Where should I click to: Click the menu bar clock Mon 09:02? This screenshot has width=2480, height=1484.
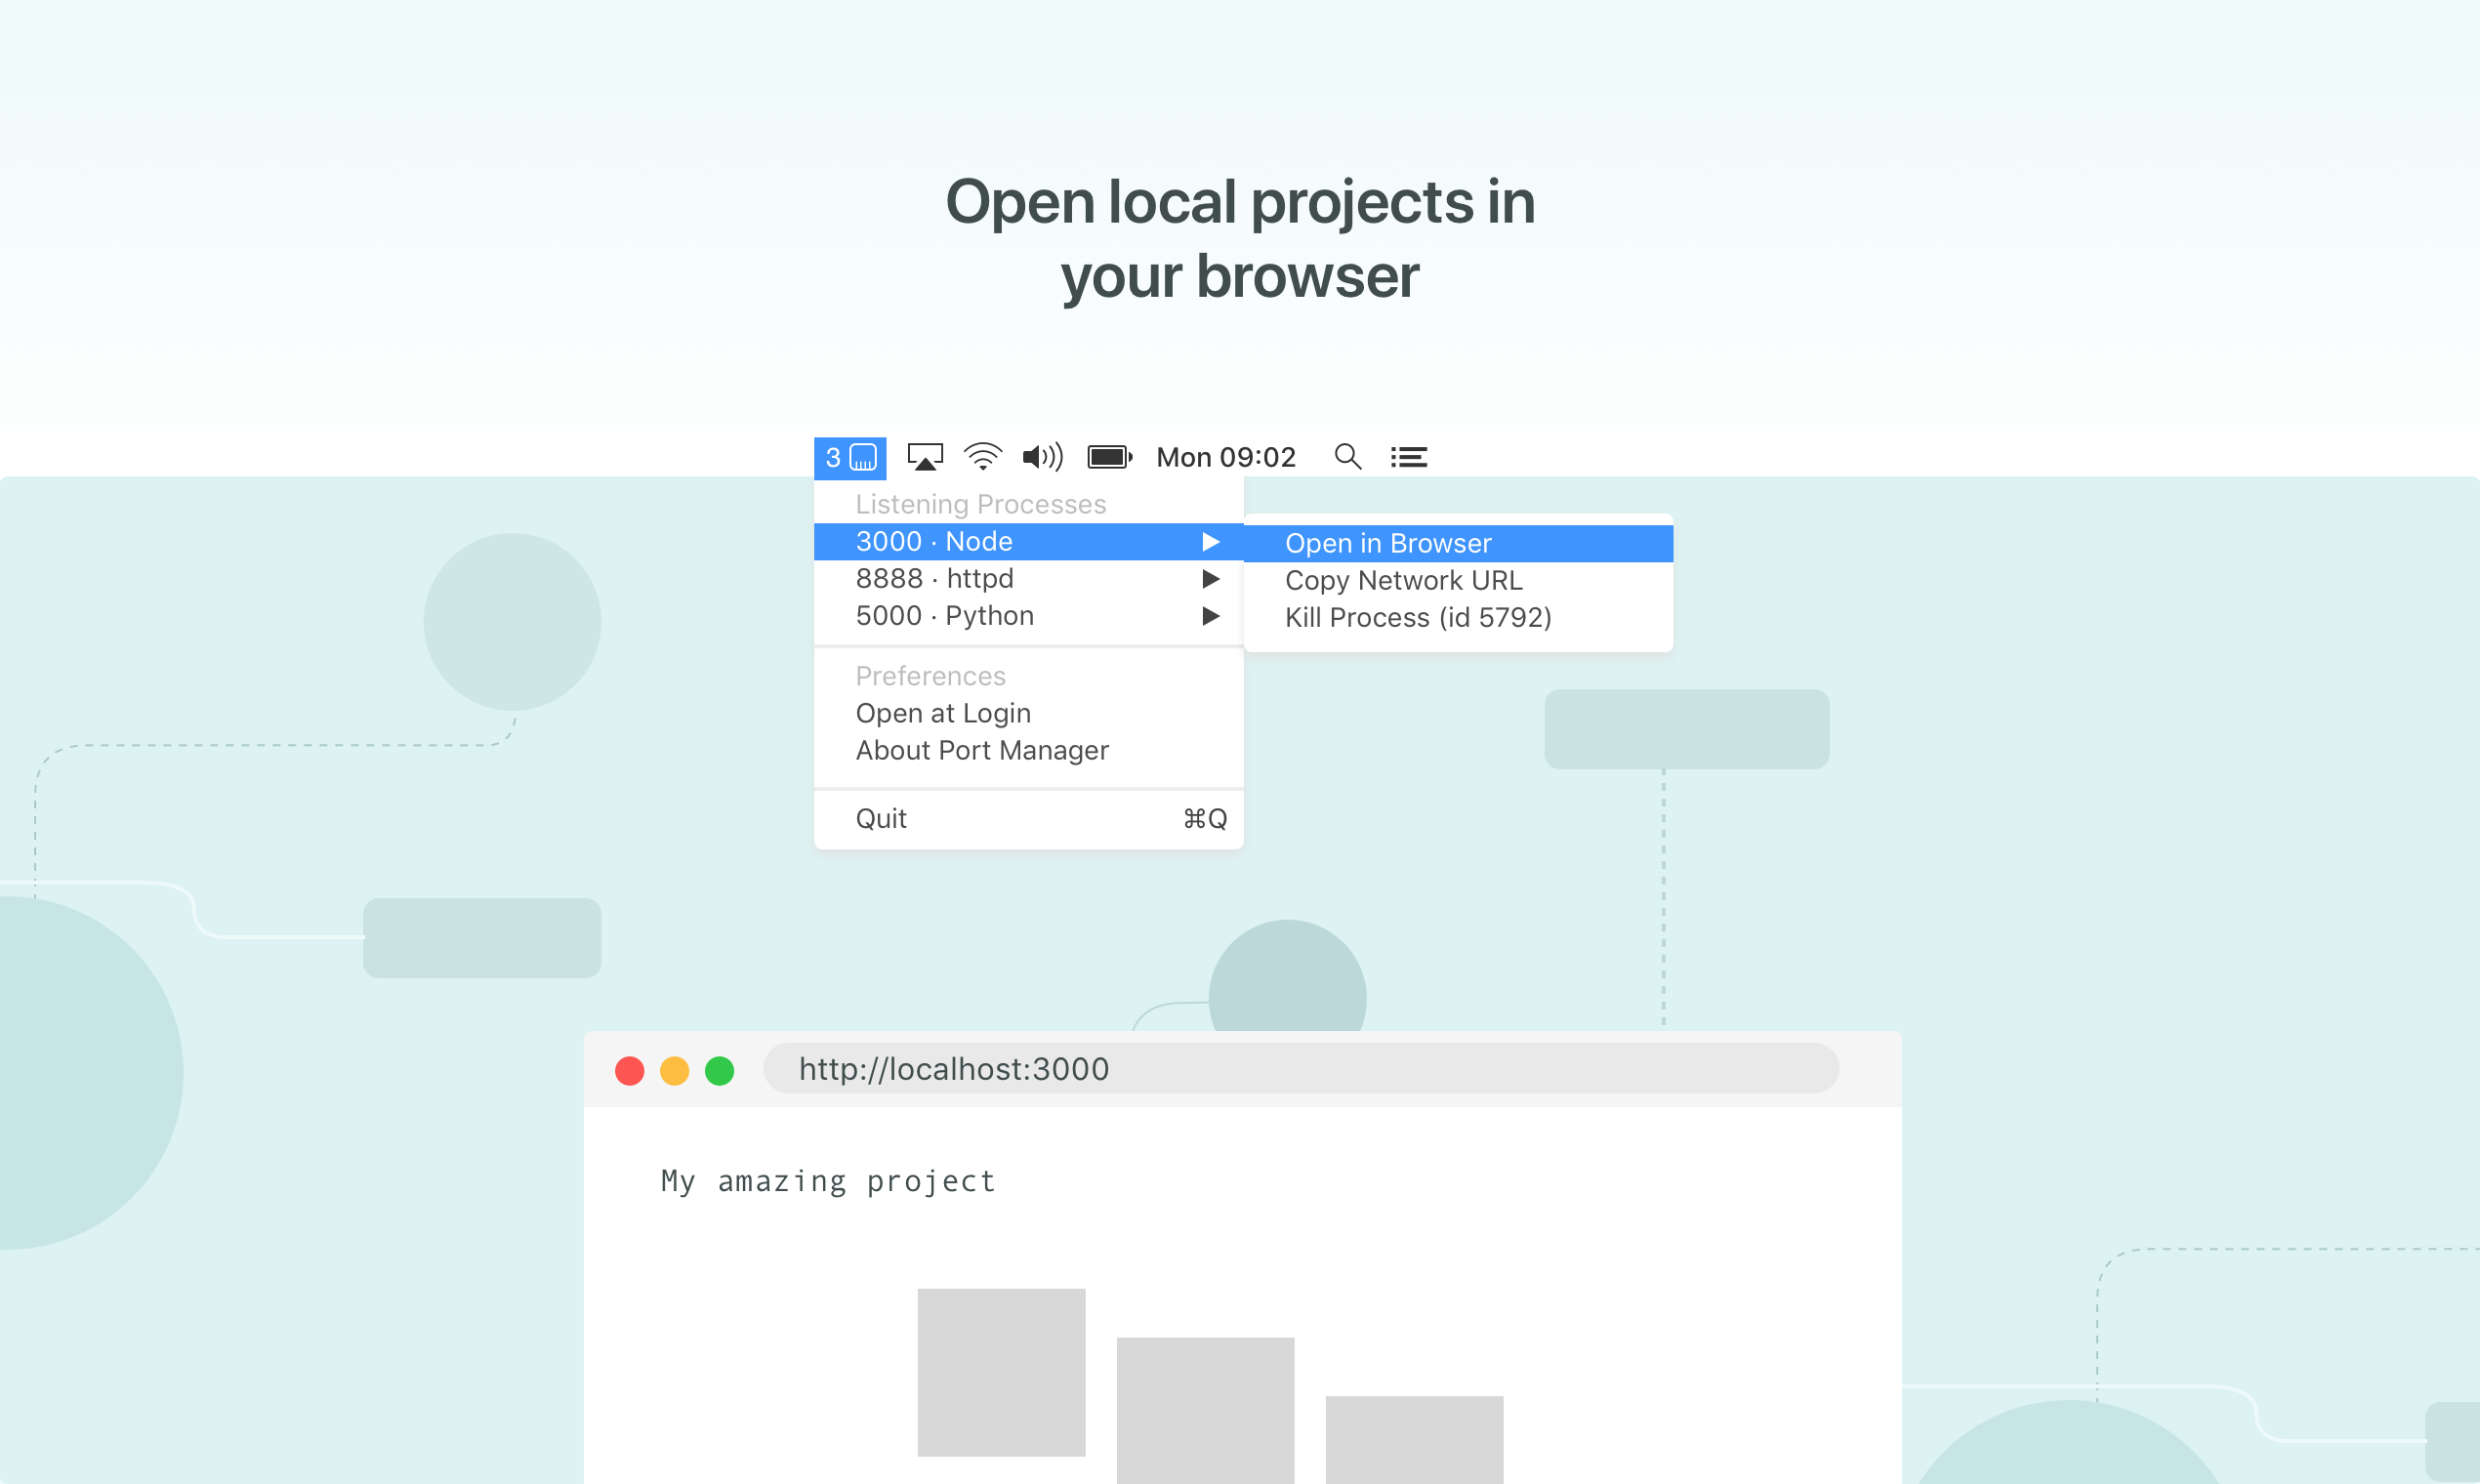[x=1225, y=457]
